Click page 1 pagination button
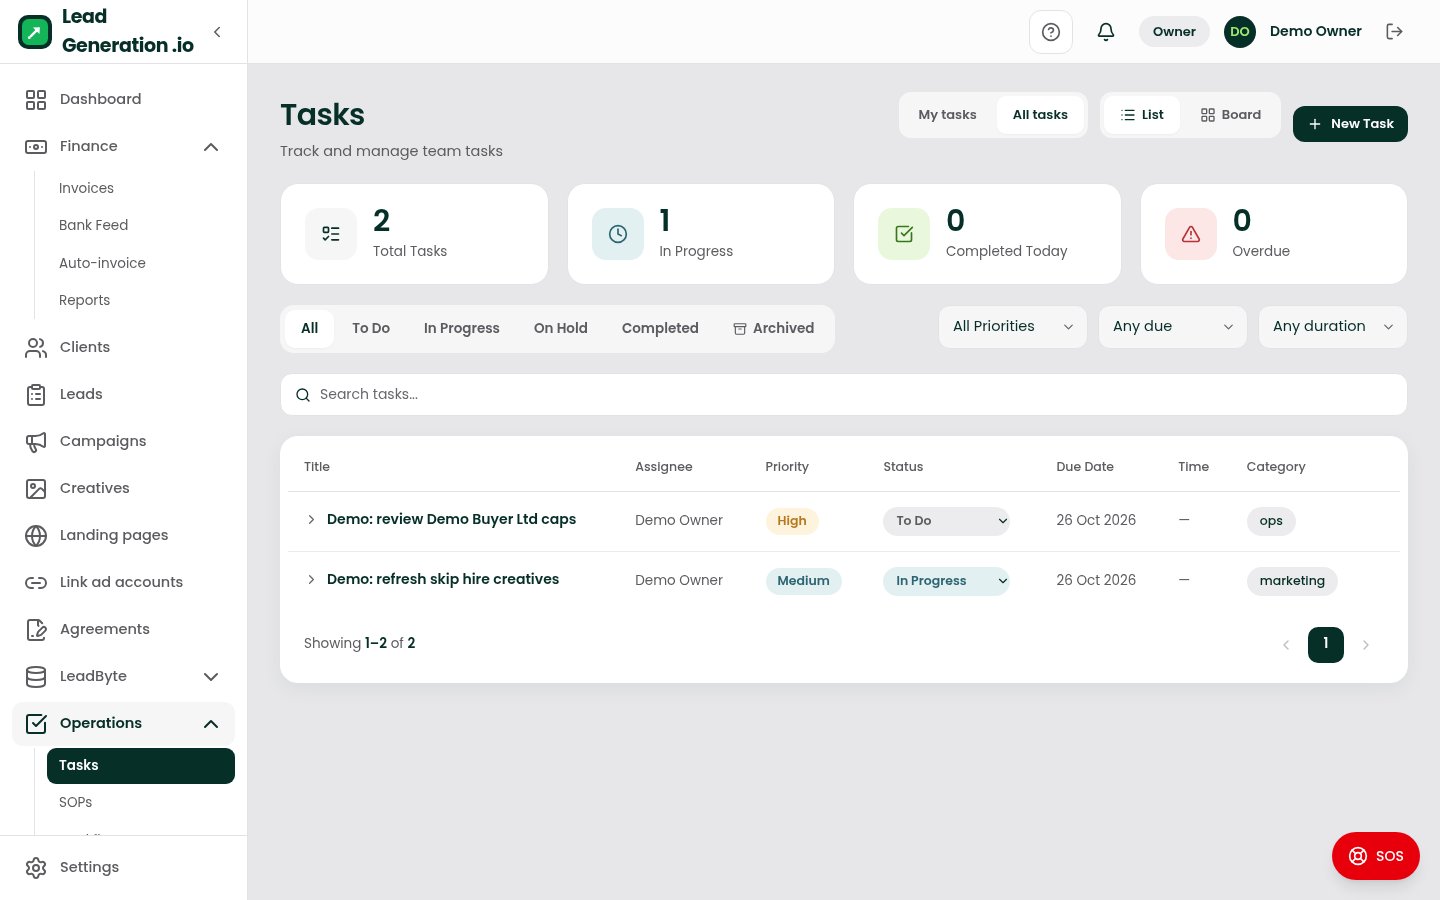The width and height of the screenshot is (1440, 900). pyautogui.click(x=1326, y=644)
